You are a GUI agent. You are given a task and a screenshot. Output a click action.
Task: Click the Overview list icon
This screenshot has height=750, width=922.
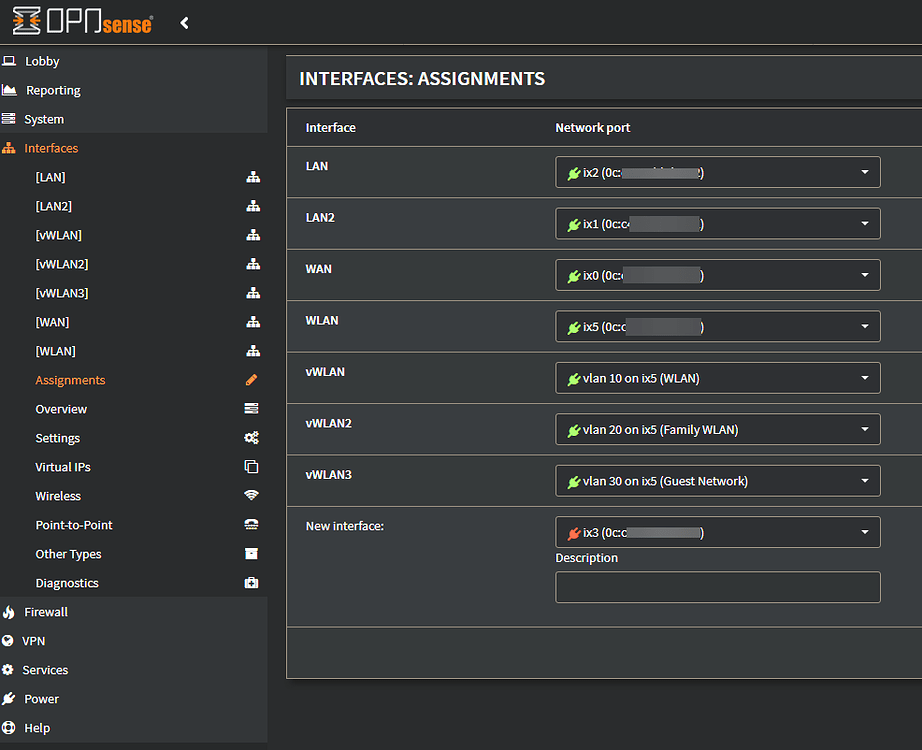tap(253, 409)
